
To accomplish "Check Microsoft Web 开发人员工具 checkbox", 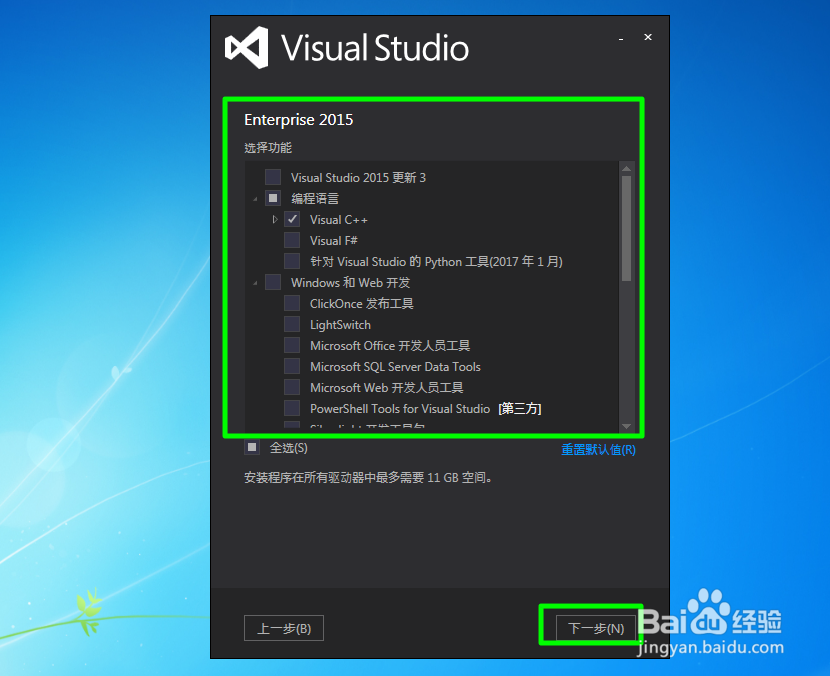I will click(292, 387).
